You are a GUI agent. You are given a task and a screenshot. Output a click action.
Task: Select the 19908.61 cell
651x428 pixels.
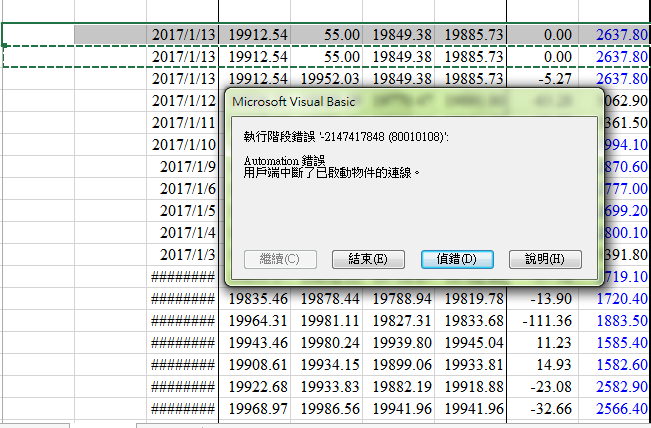pyautogui.click(x=255, y=364)
